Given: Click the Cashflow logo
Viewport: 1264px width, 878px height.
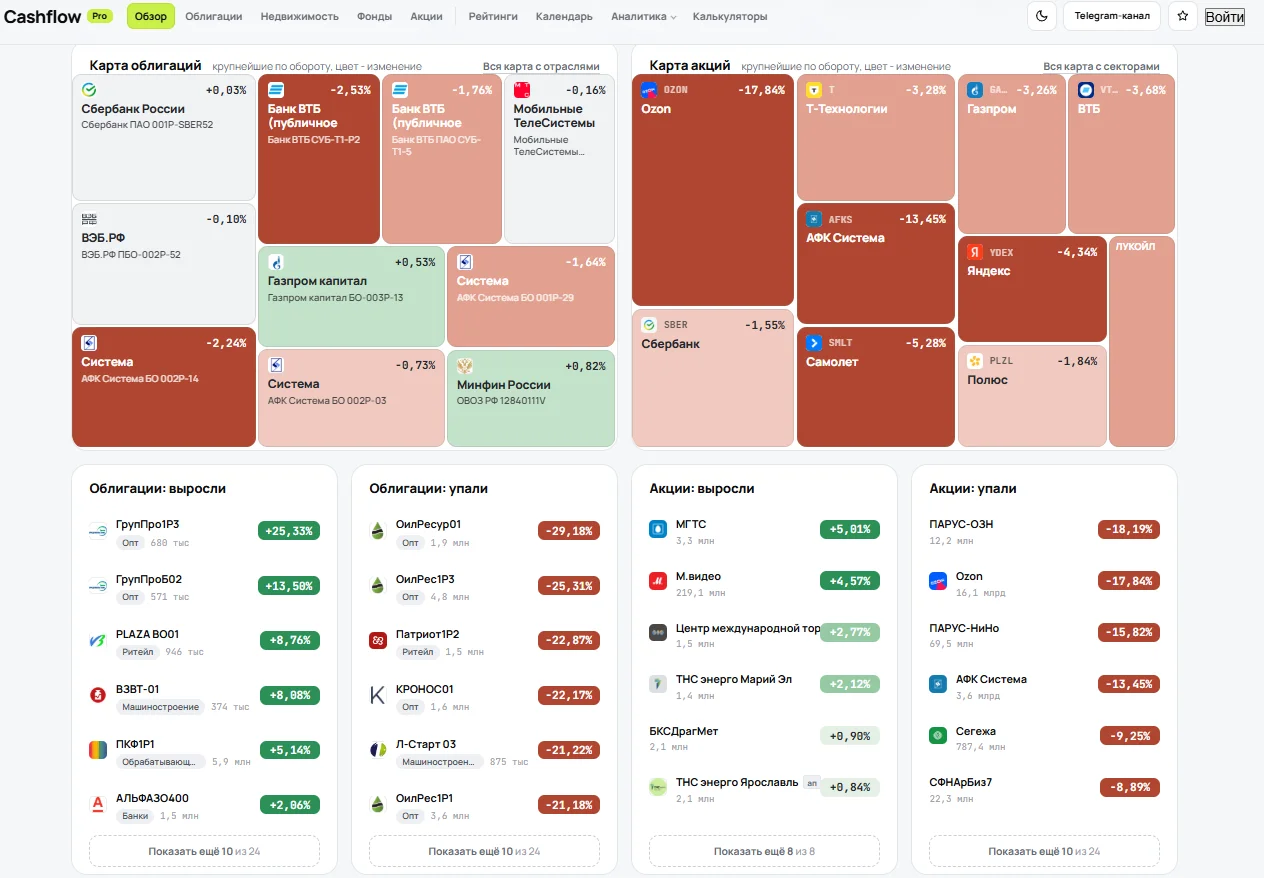Looking at the screenshot, I should point(41,16).
